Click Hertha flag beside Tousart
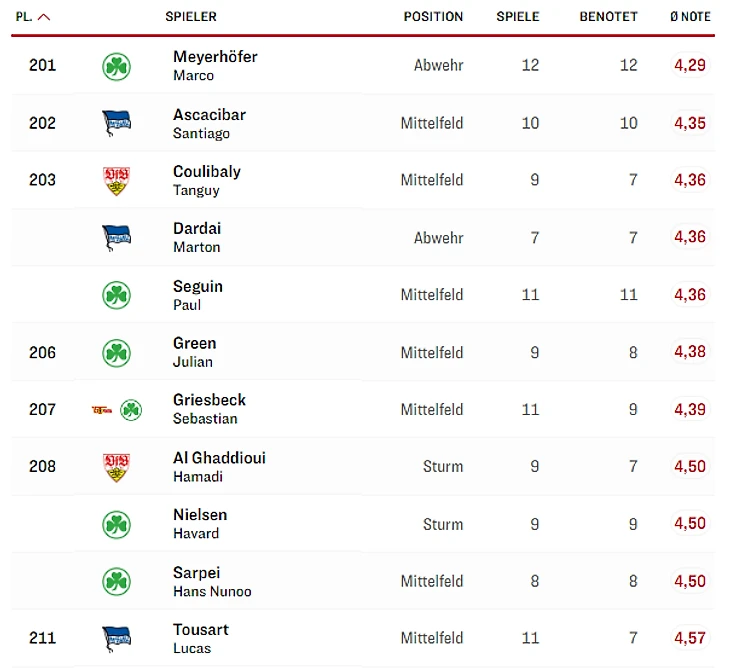This screenshot has width=730, height=672. click(116, 638)
